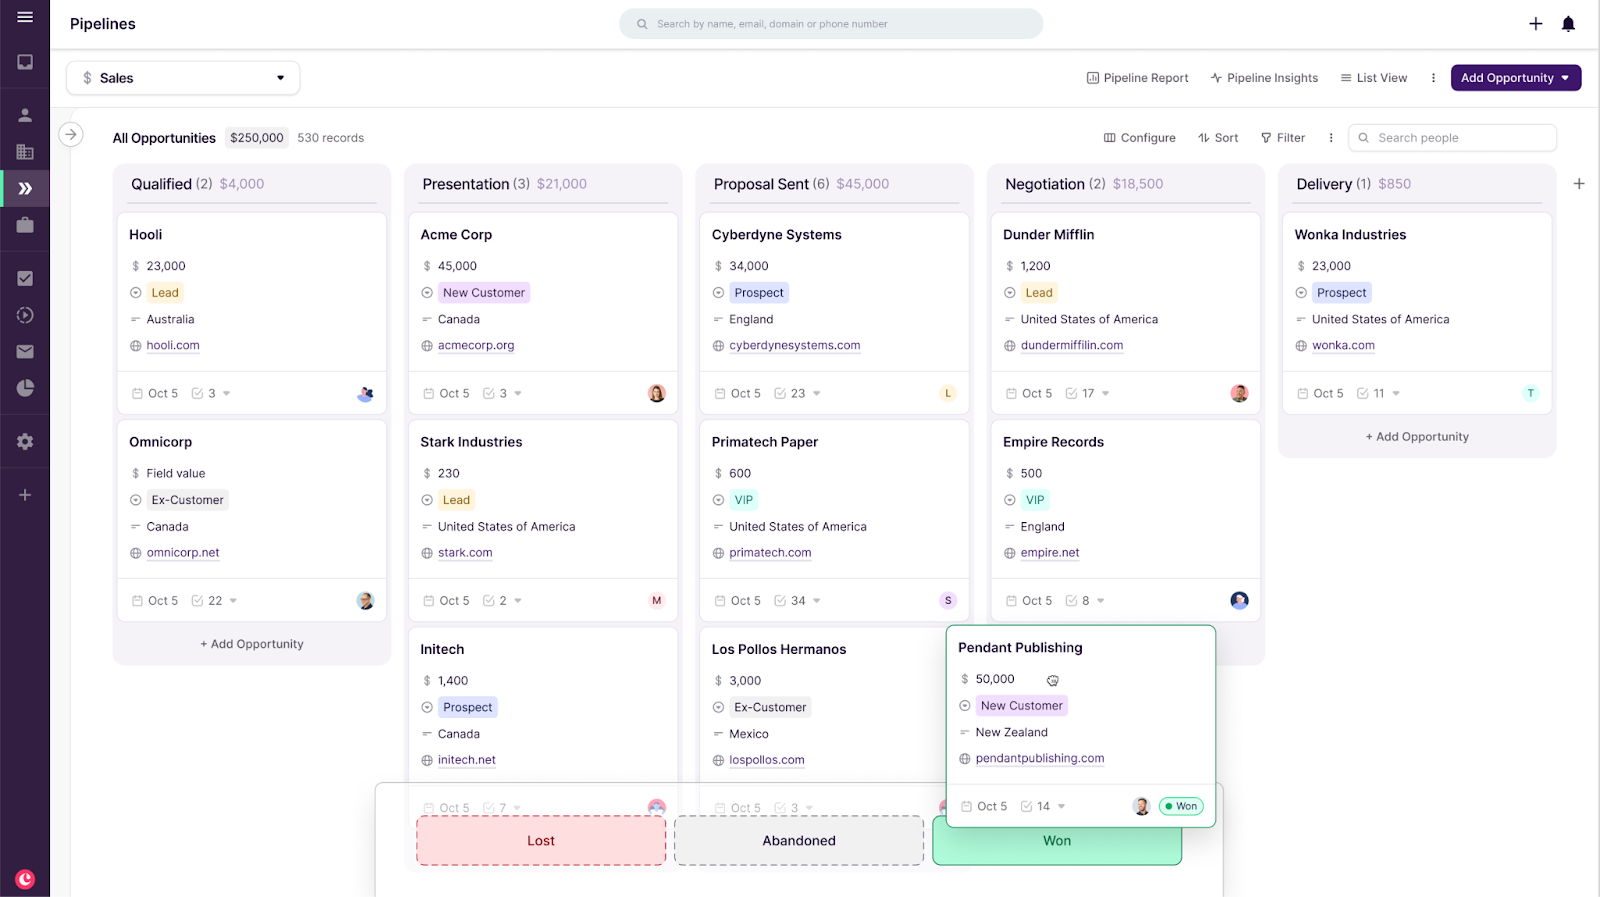Open tasks checkbox on Primatech Paper card
Image resolution: width=1600 pixels, height=897 pixels.
[780, 601]
